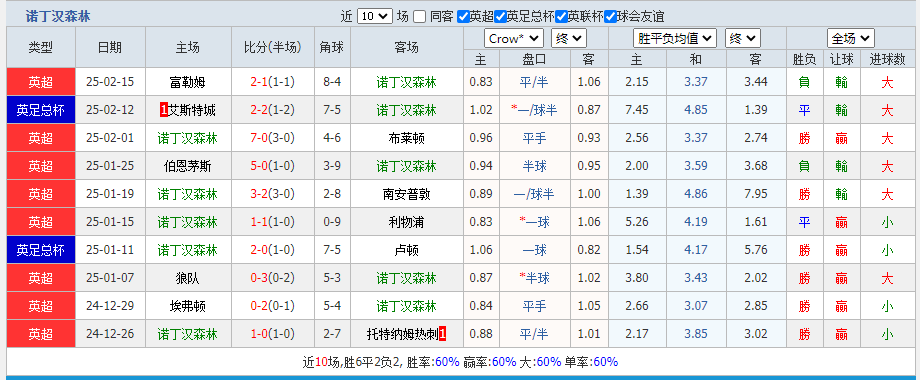Click the 5-0(1-0) score at 伯恩茅斯
920x380 pixels.
pyautogui.click(x=272, y=167)
